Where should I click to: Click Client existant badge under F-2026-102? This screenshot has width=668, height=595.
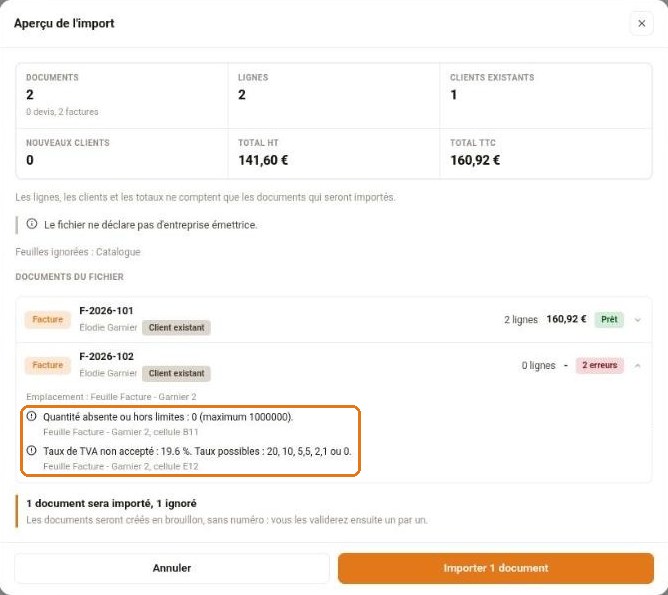[x=176, y=373]
